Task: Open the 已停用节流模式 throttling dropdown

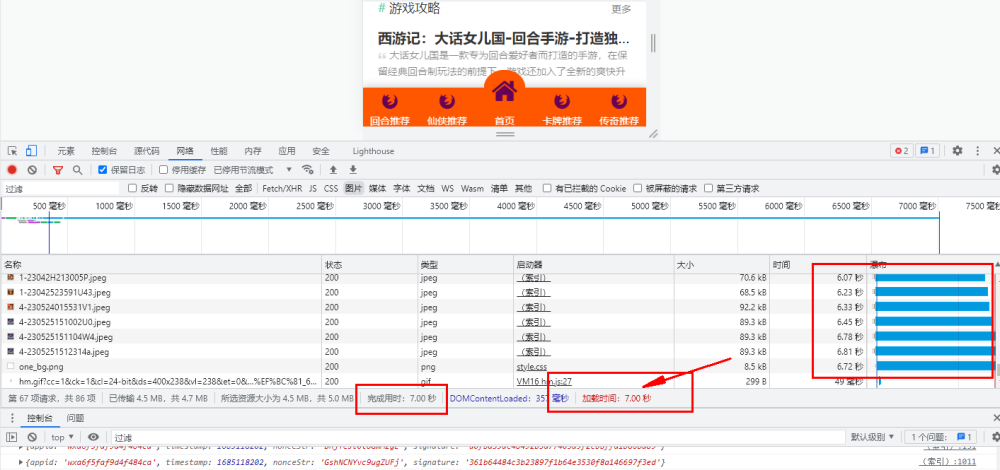Action: point(253,170)
